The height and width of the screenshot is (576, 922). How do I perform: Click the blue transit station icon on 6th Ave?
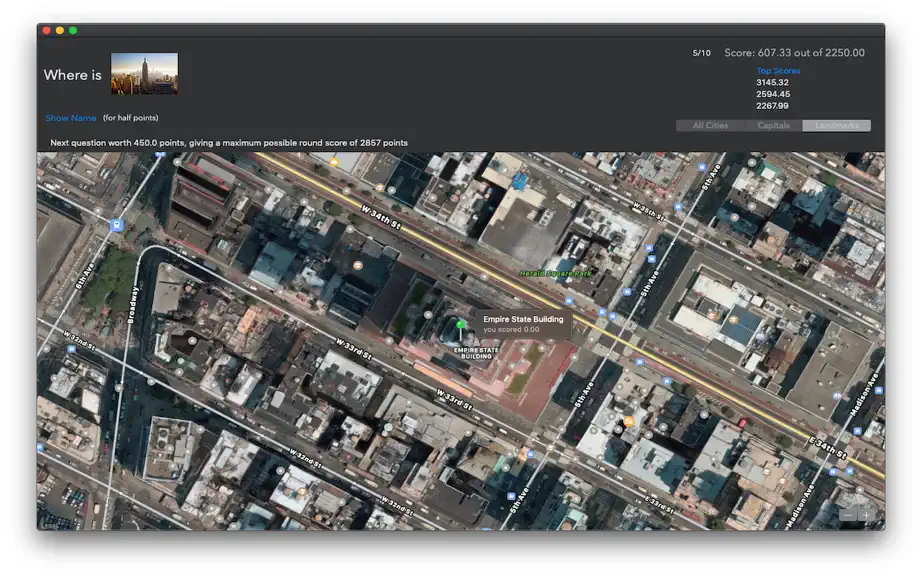click(116, 225)
